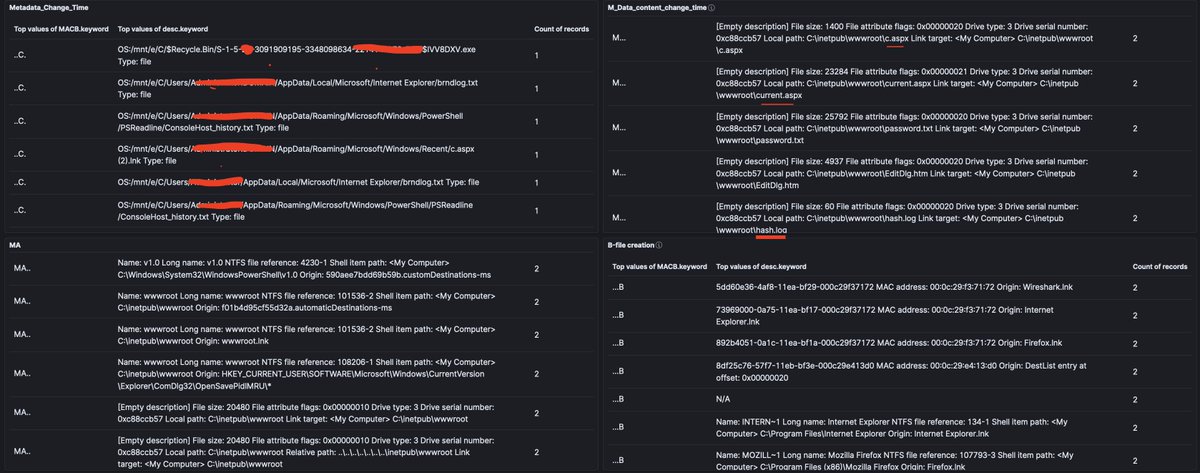Select the B-file creation panel title
Image resolution: width=1200 pixels, height=473 pixels.
(x=630, y=244)
